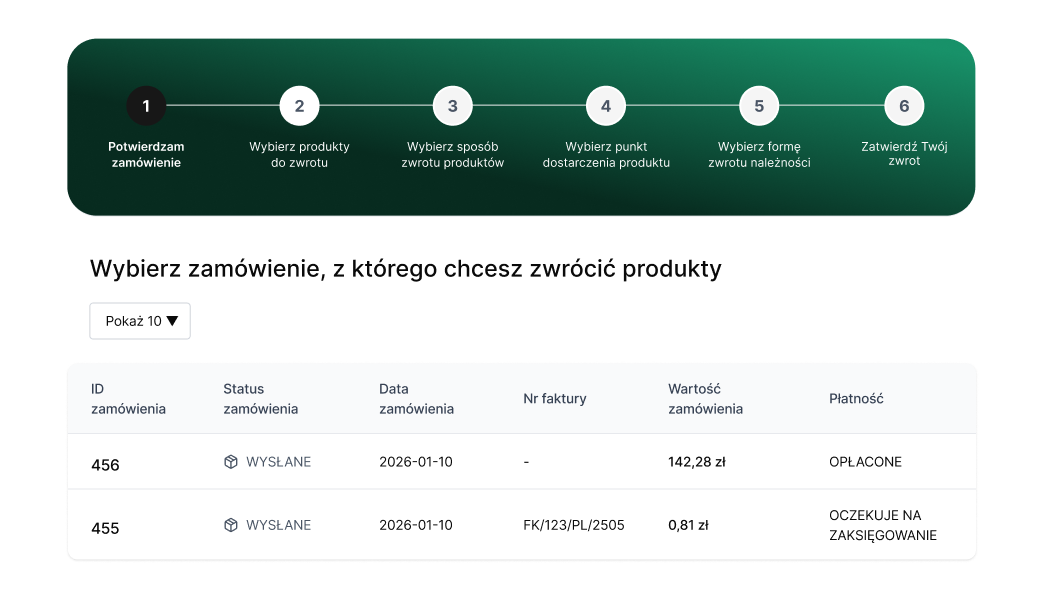The height and width of the screenshot is (600, 1040).
Task: Click the "Potwierdzam zamówienie" step label
Action: click(x=146, y=154)
